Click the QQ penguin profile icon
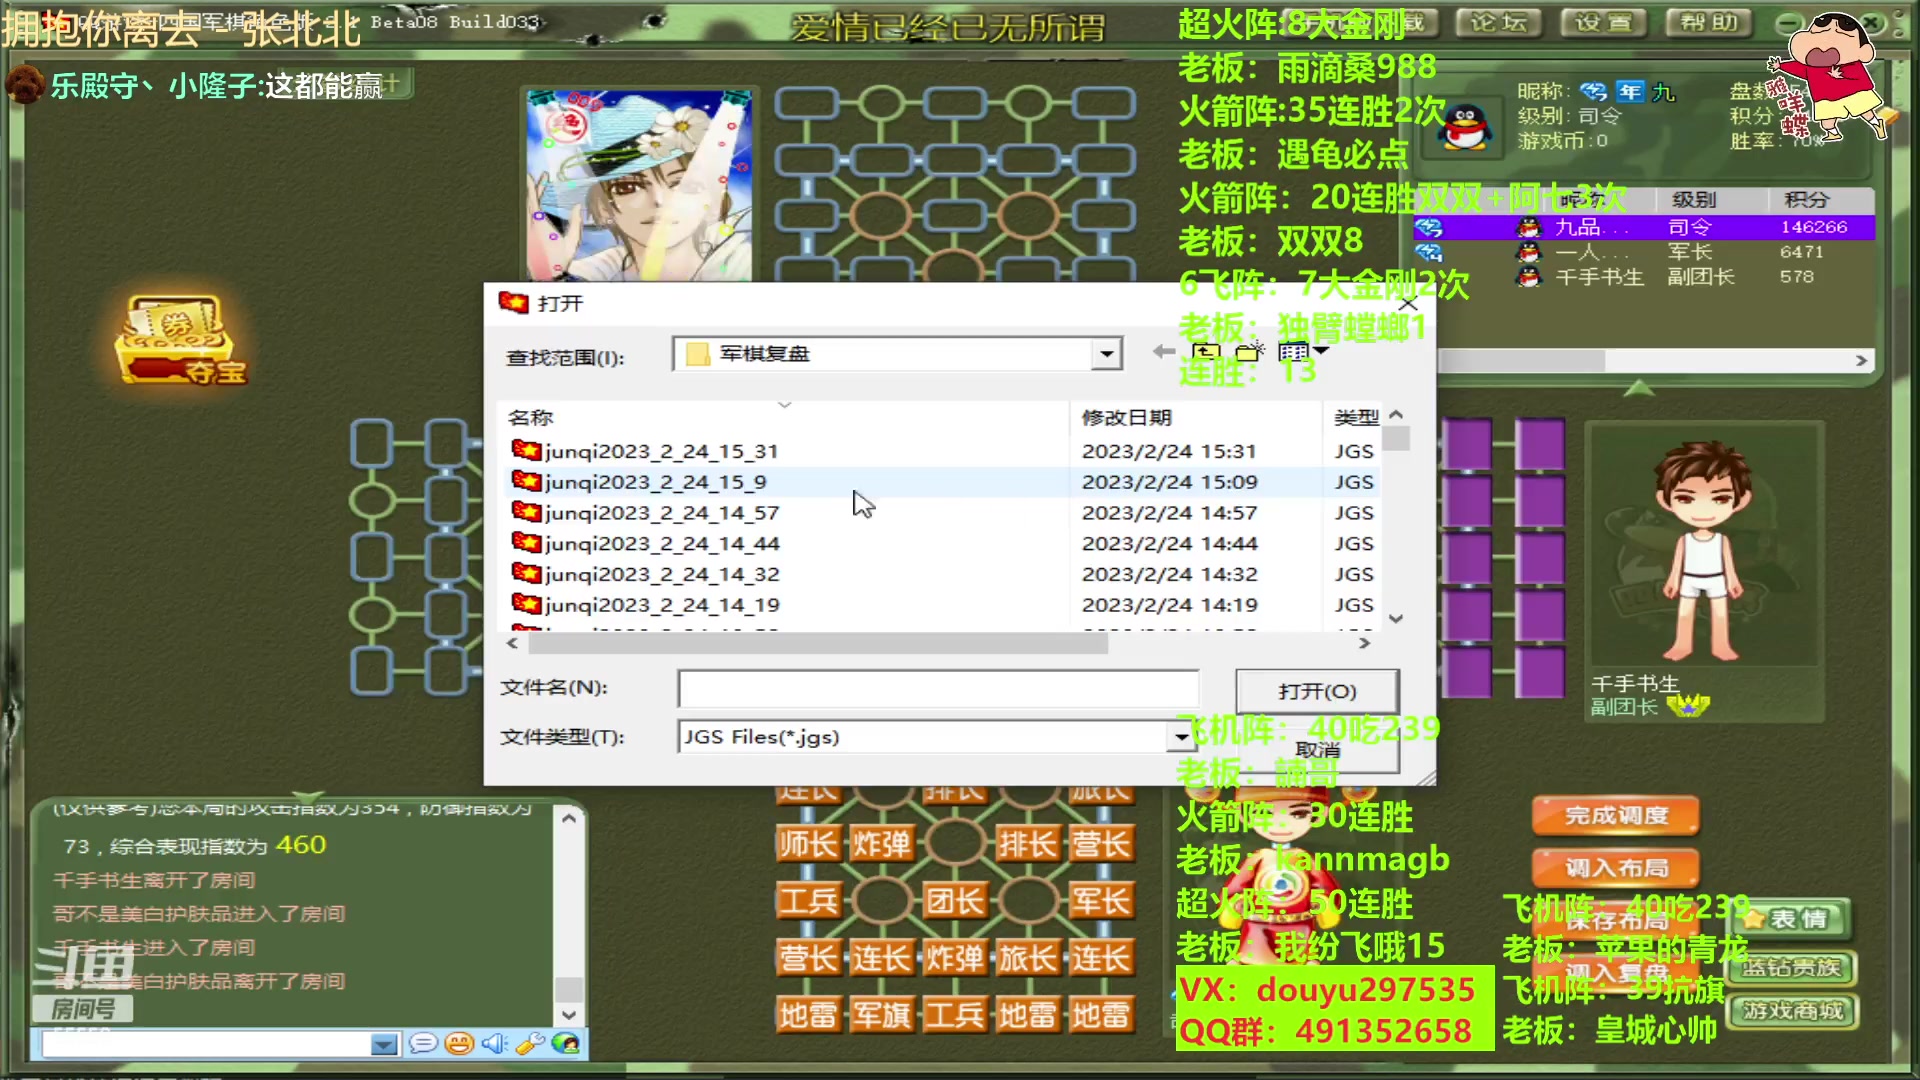1920x1080 pixels. coord(1465,127)
